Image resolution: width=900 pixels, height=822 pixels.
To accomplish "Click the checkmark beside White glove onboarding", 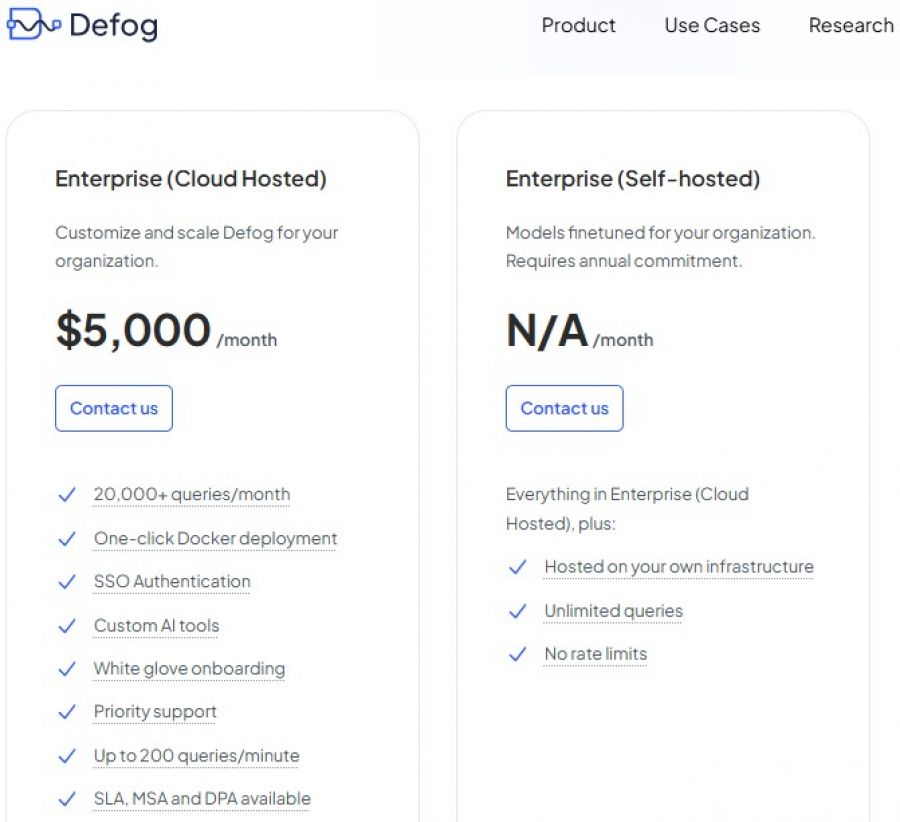I will coord(67,669).
